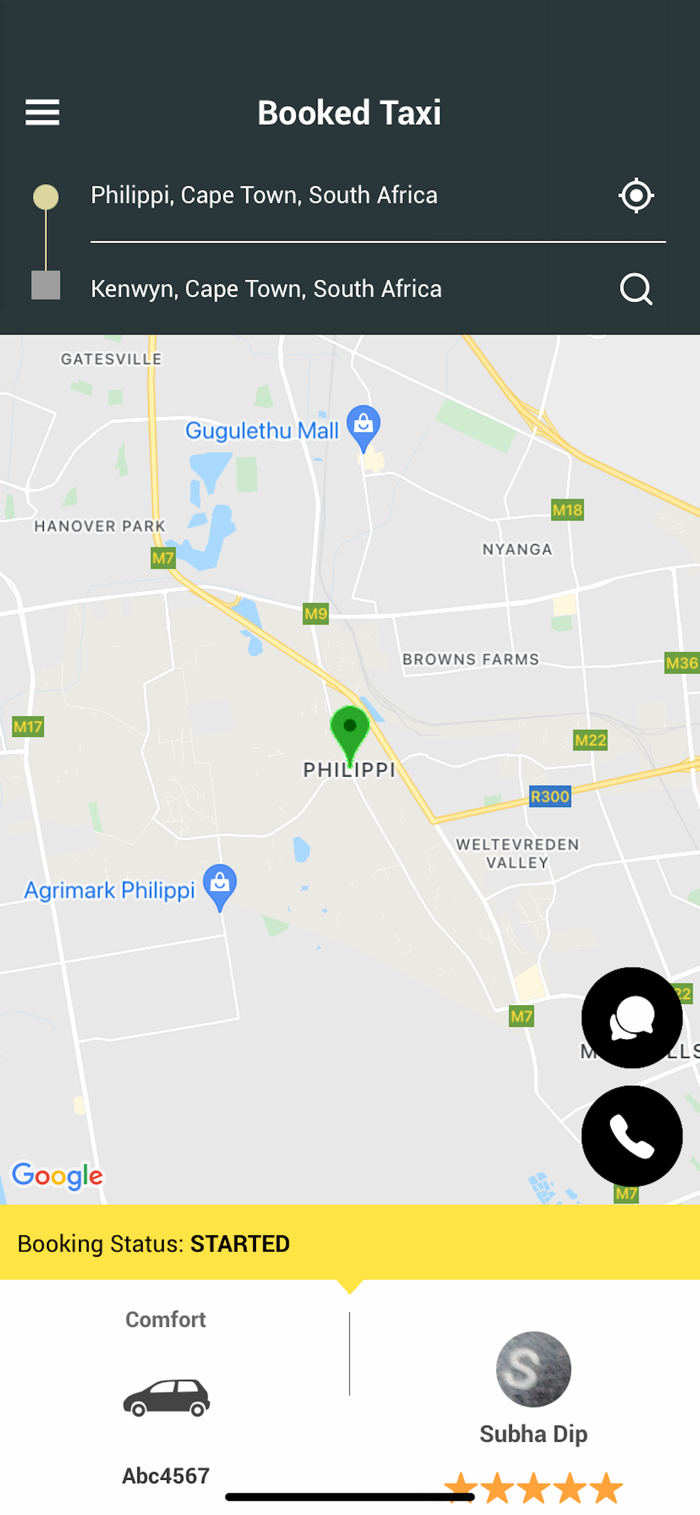
Task: Open driver Subha Dip's profile photo
Action: pos(534,1369)
